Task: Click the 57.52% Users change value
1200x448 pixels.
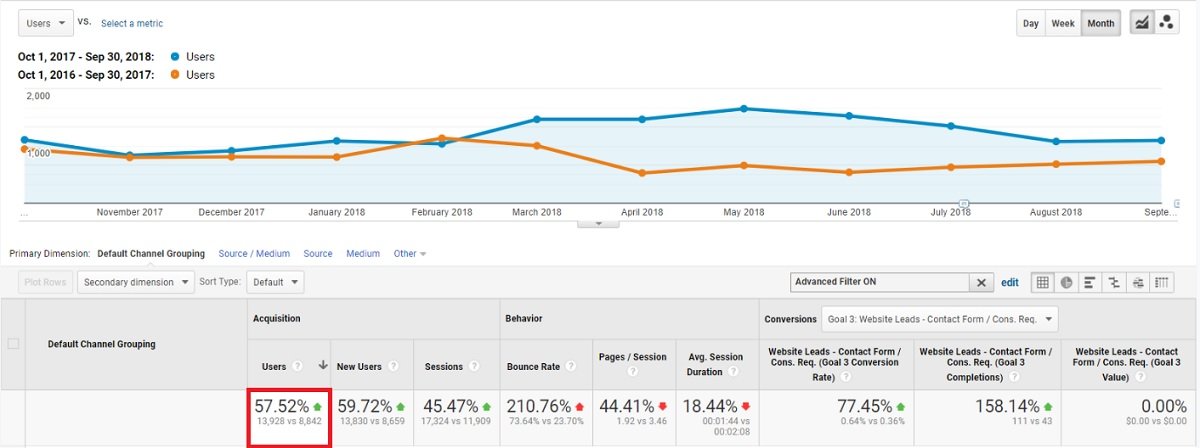Action: click(282, 407)
